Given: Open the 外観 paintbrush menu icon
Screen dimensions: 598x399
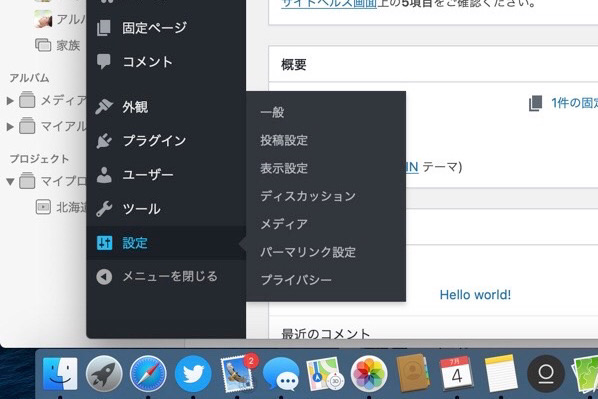Looking at the screenshot, I should (x=104, y=107).
